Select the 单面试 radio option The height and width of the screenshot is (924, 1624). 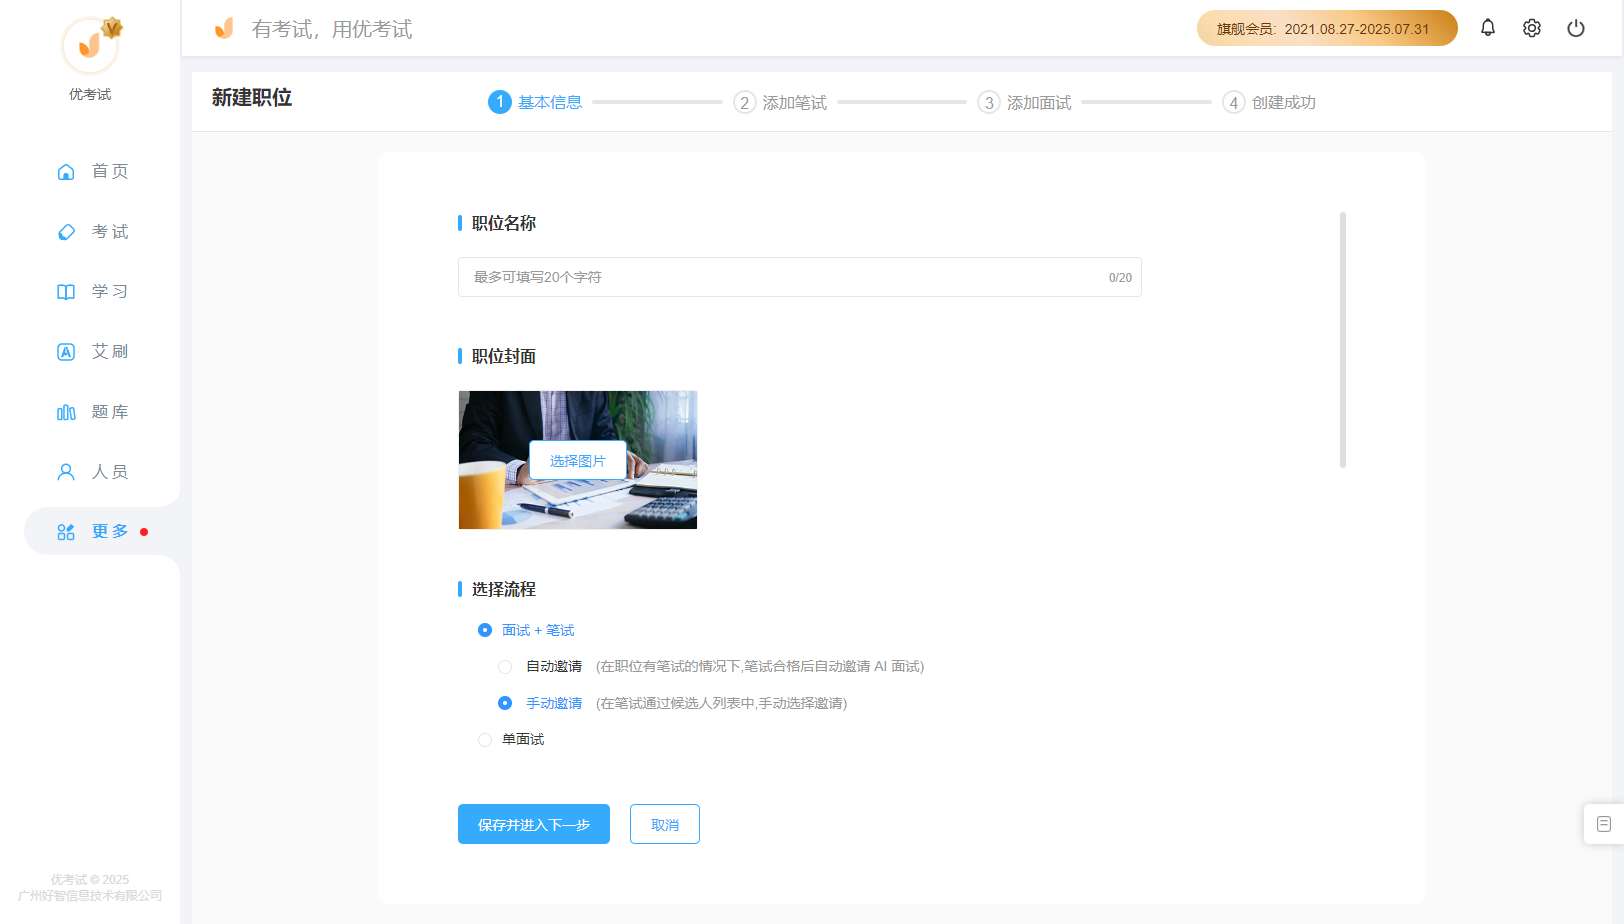pos(485,740)
